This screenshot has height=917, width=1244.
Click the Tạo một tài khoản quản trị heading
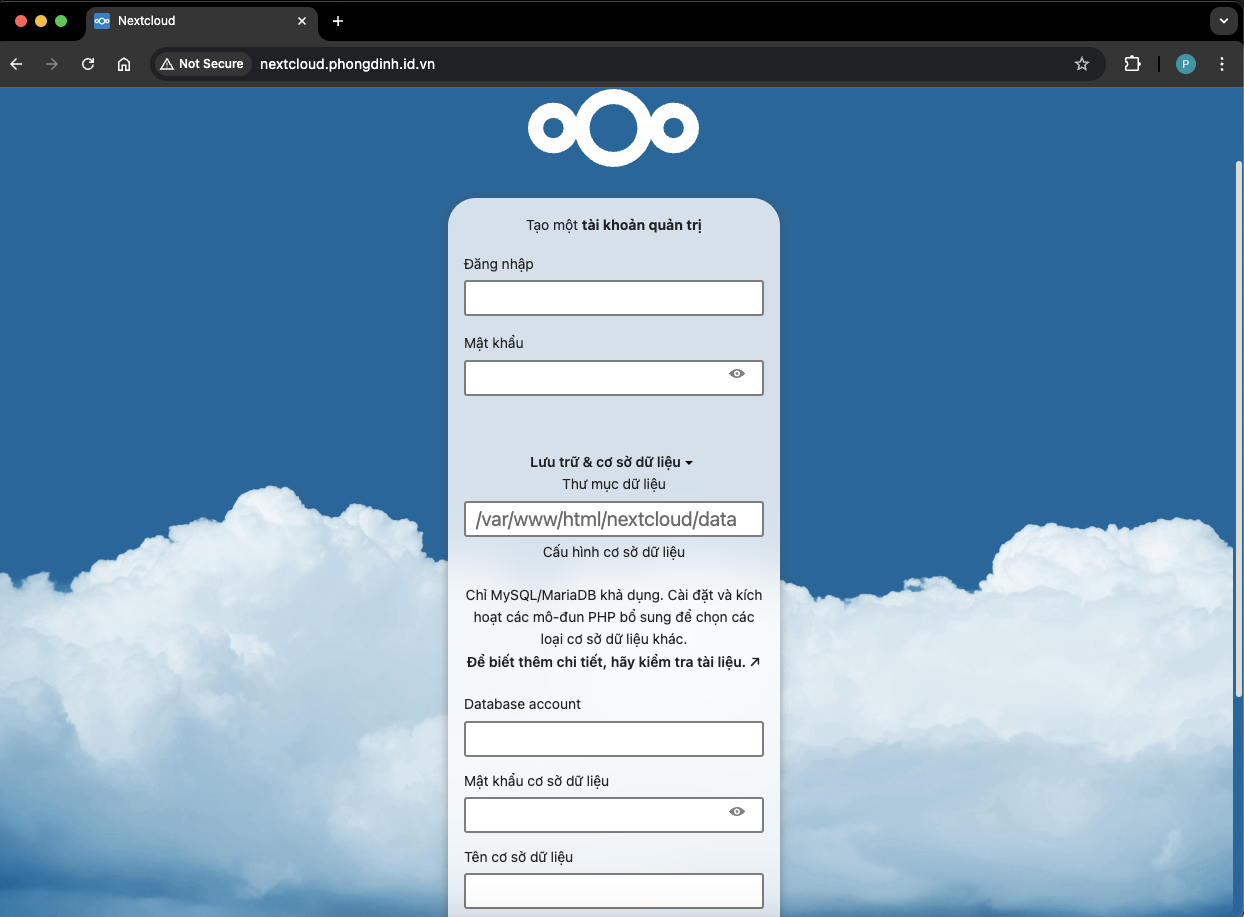[x=614, y=225]
